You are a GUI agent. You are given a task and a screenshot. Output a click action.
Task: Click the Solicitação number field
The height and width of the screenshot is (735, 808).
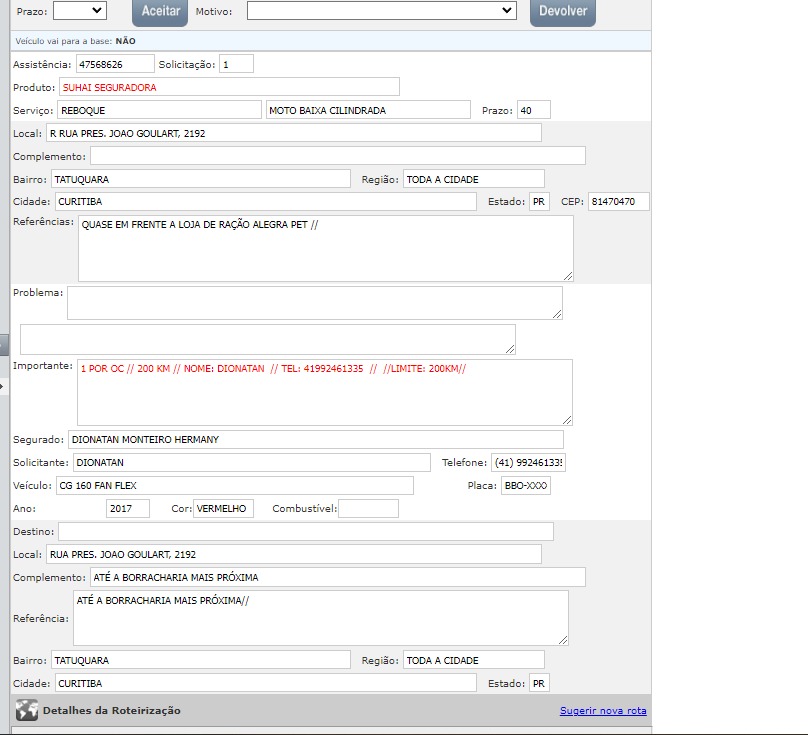(x=236, y=64)
